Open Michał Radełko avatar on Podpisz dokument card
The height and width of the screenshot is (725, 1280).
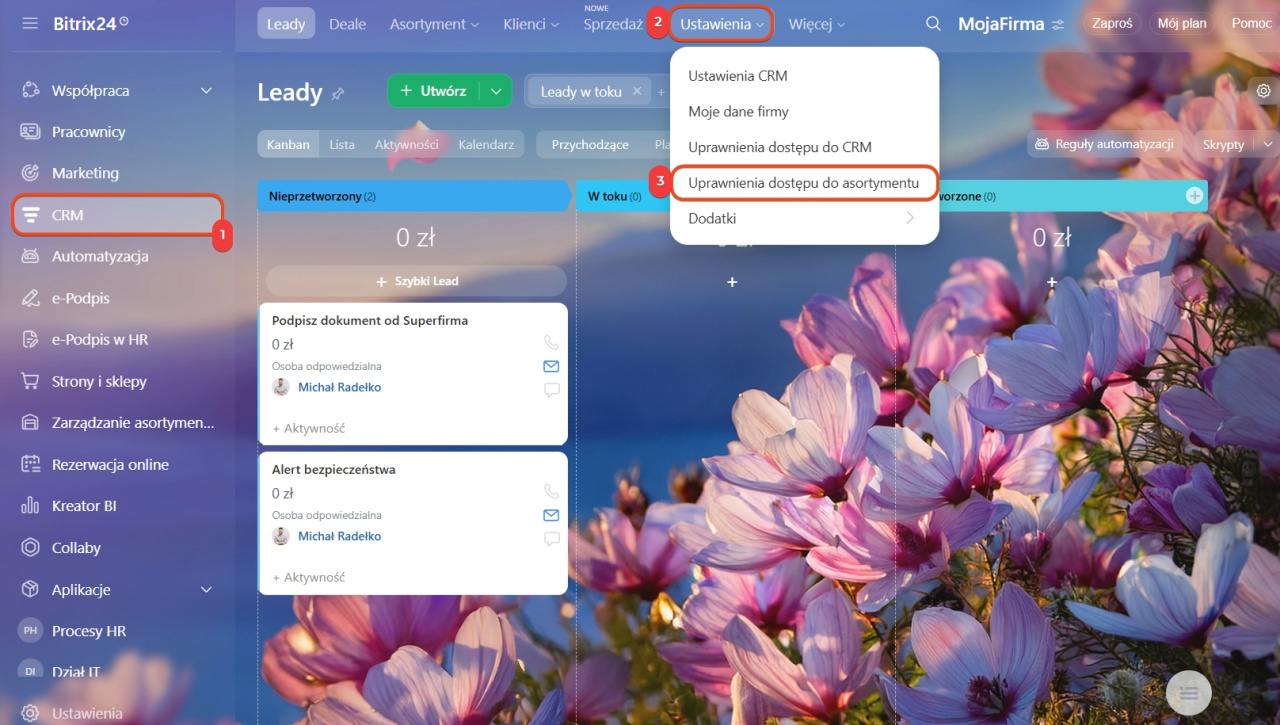(281, 387)
